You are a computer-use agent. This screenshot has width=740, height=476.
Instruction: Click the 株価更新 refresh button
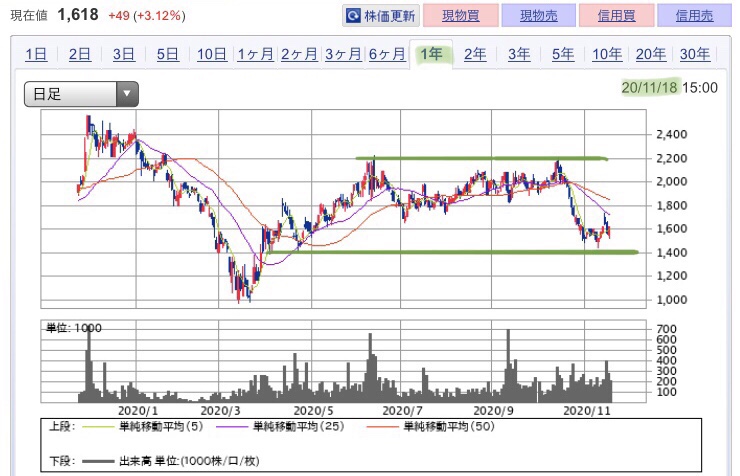point(380,16)
